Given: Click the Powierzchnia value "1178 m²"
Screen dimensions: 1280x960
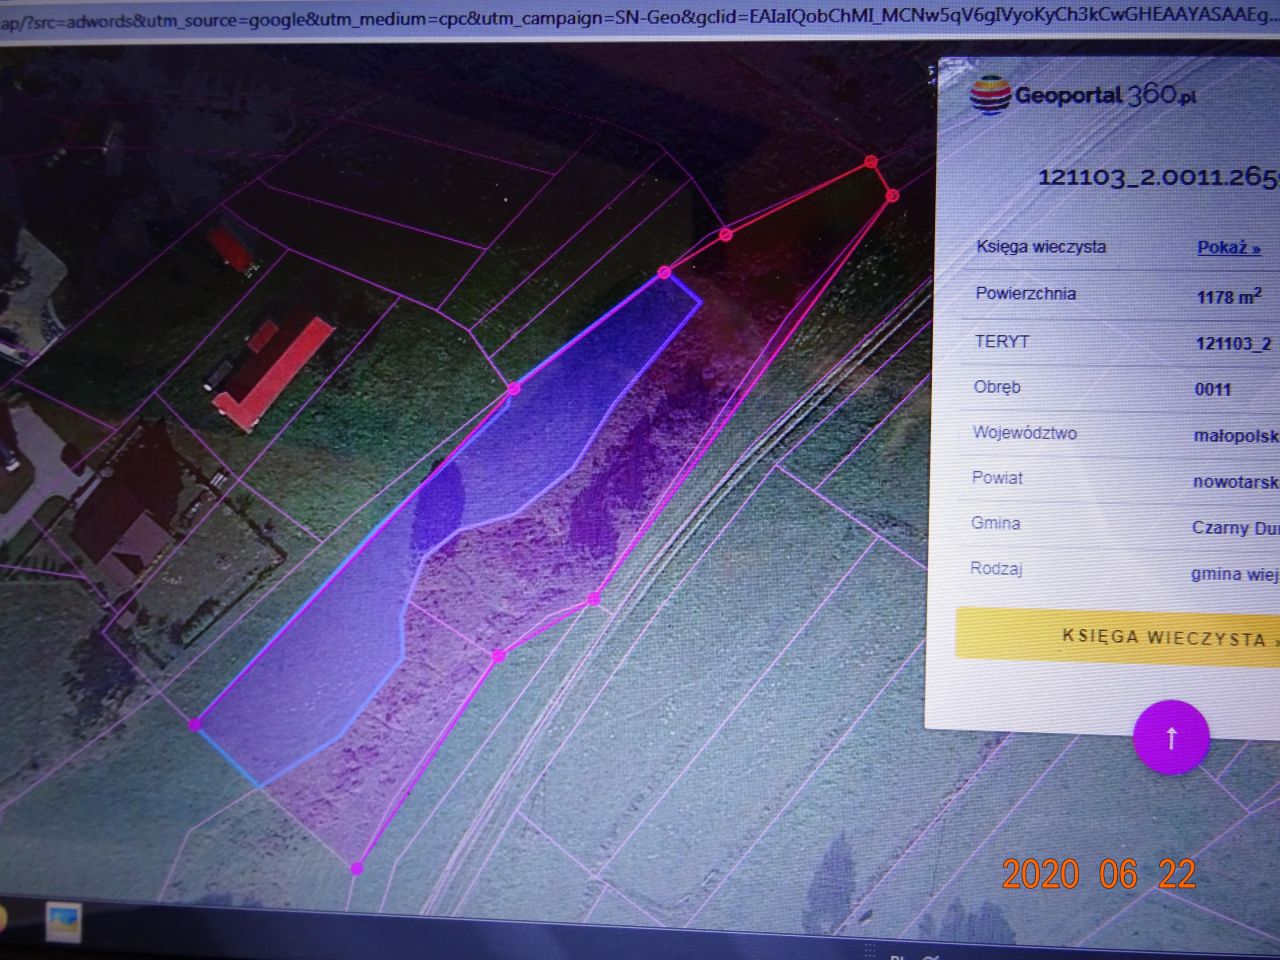Looking at the screenshot, I should (x=1229, y=296).
